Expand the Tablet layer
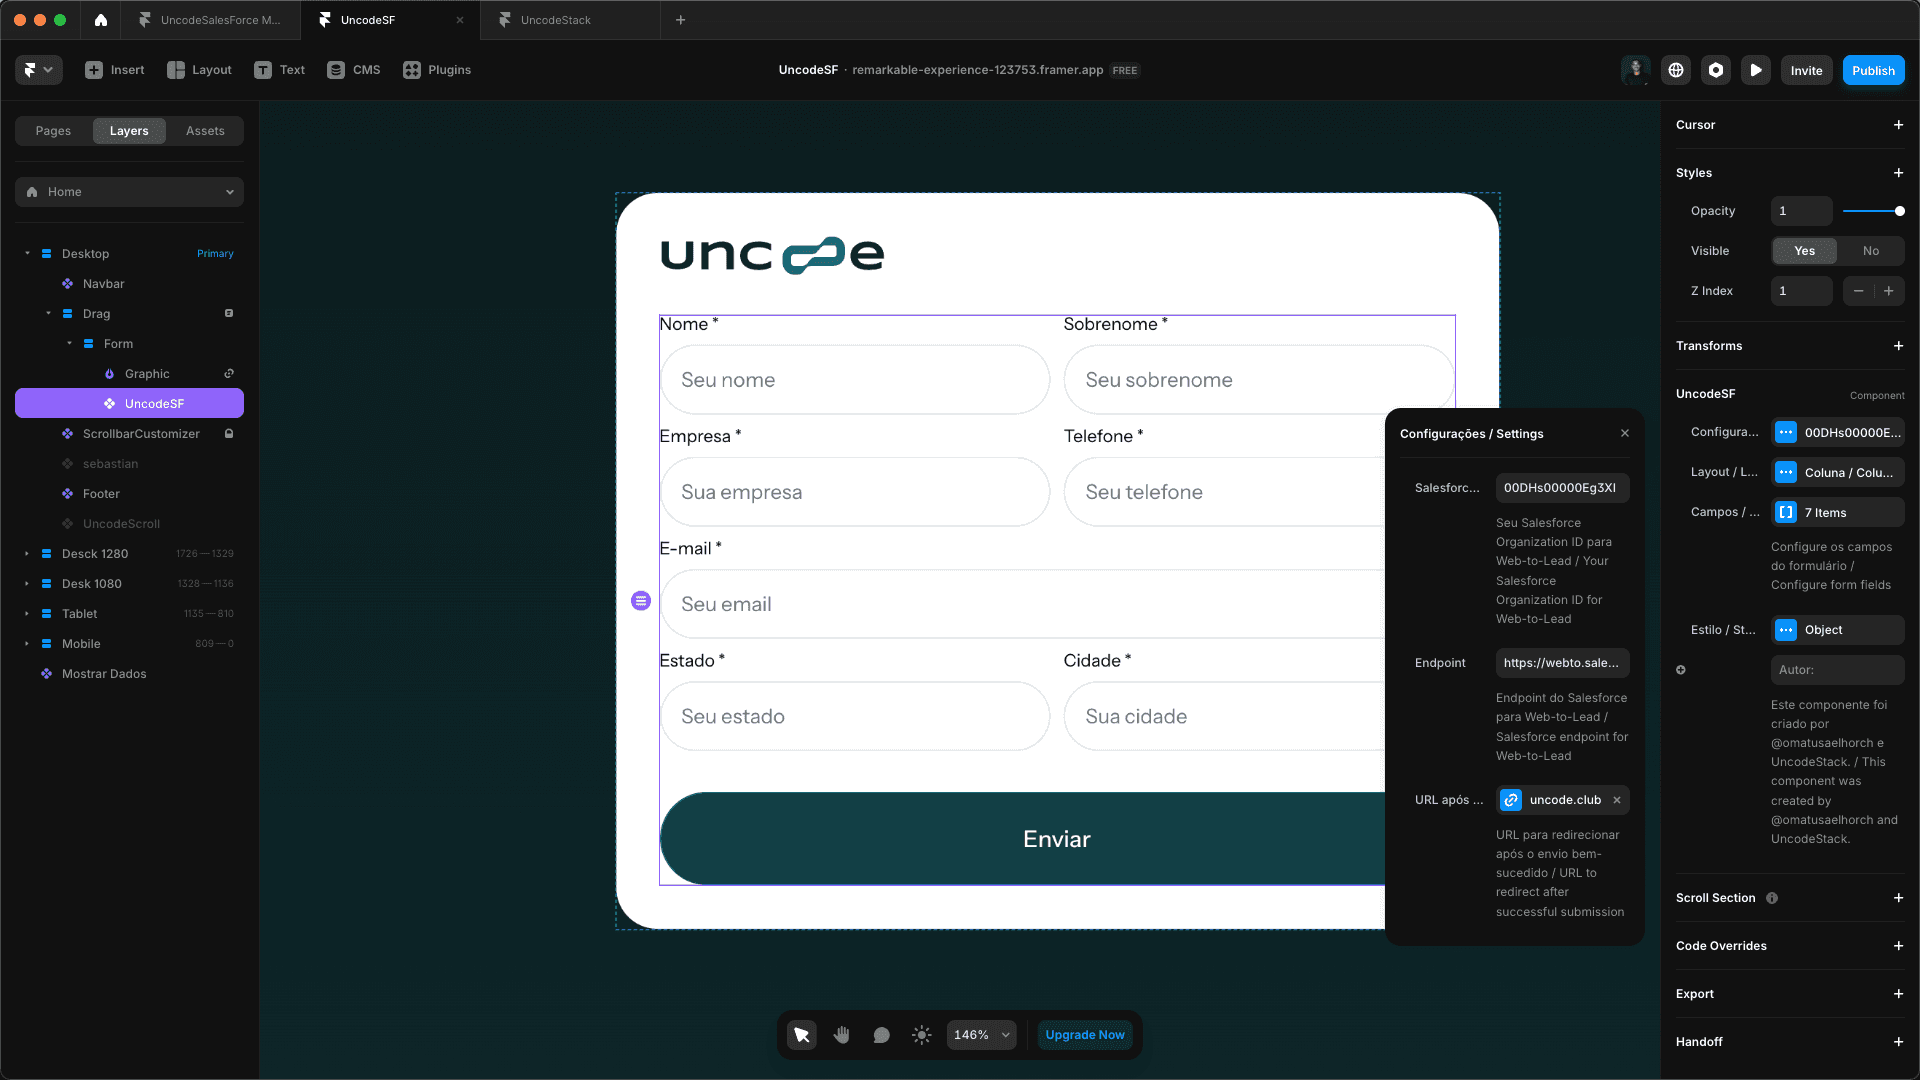This screenshot has width=1920, height=1080. pos(27,614)
